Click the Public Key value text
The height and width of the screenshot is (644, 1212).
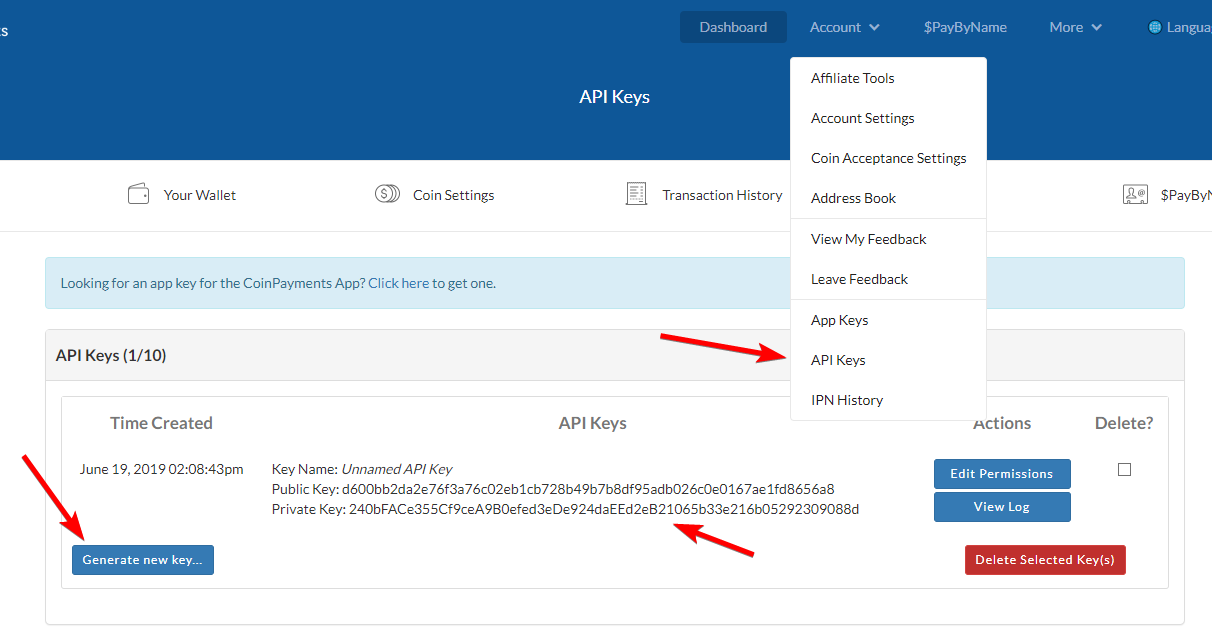pos(588,489)
